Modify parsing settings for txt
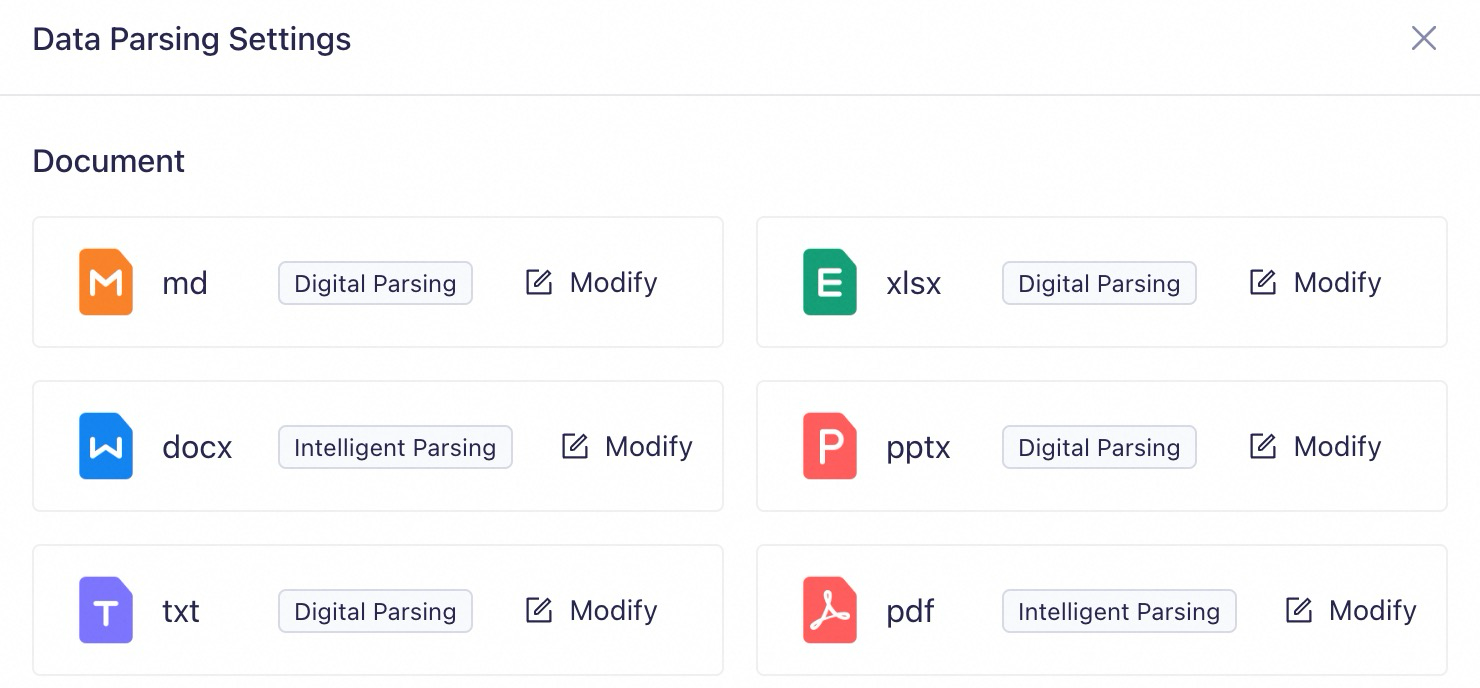 coord(591,610)
